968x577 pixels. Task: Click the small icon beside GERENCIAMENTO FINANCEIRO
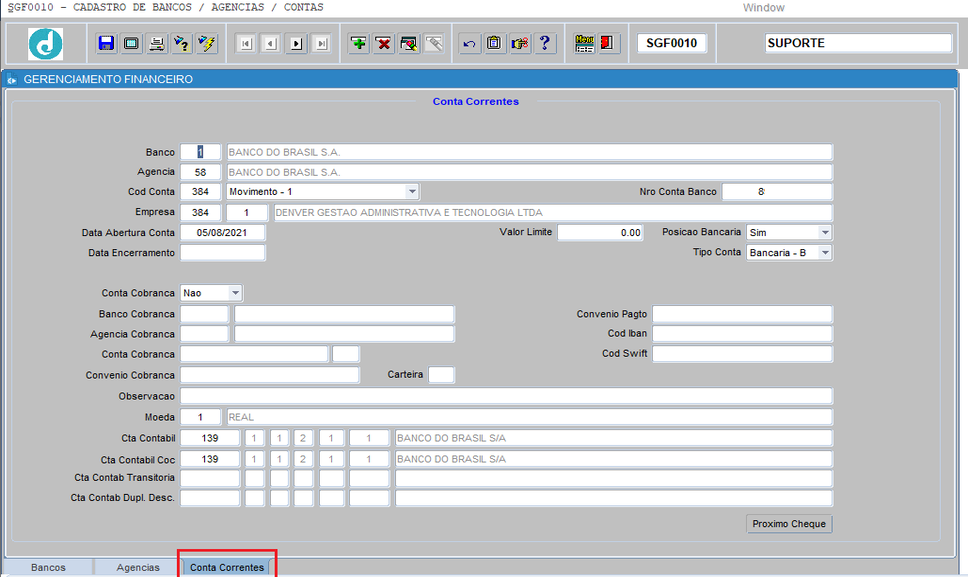pos(12,80)
